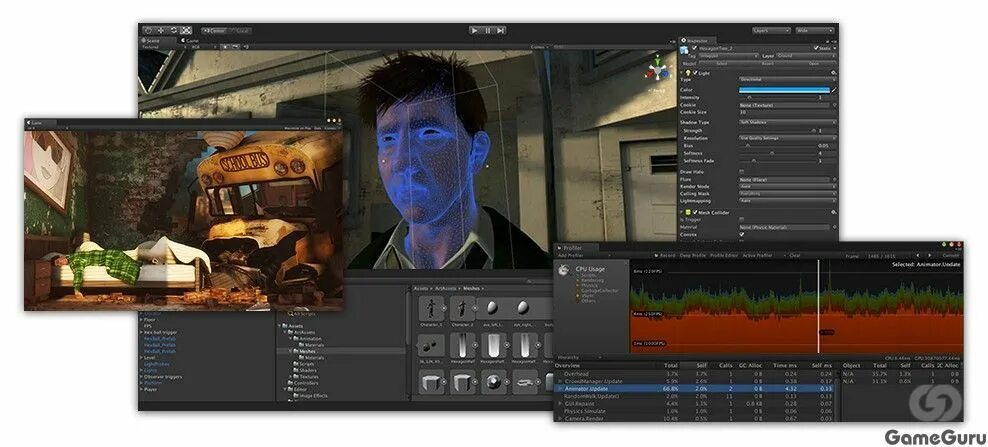
Task: Click the Pause button in the editor
Action: click(x=488, y=30)
